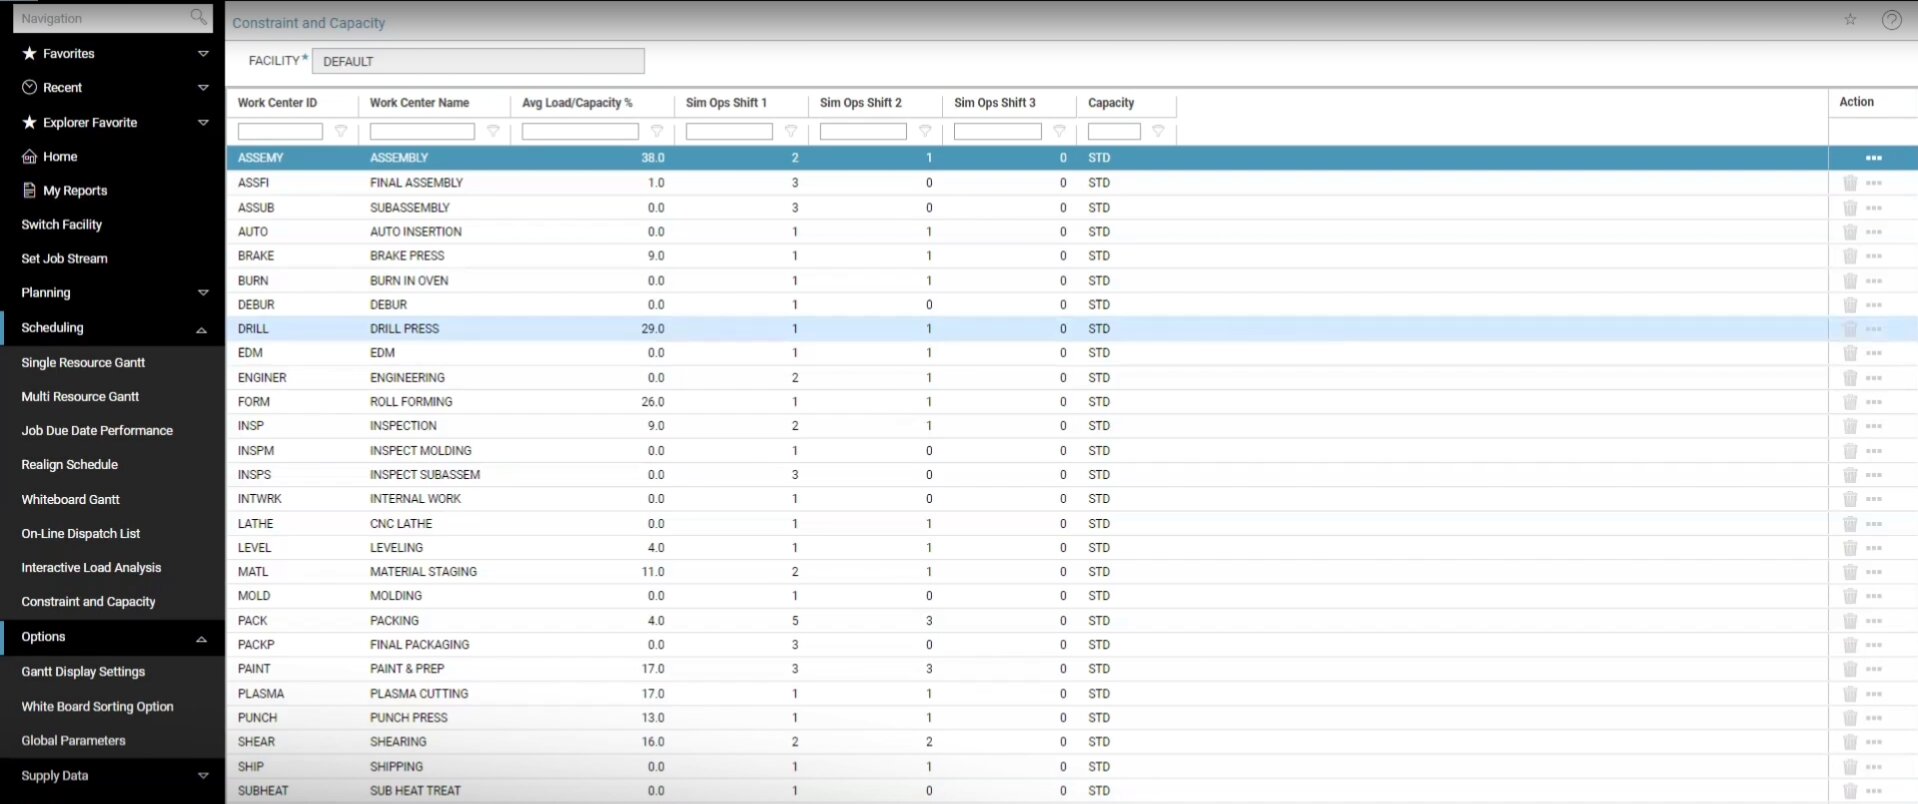Expand the Planning menu section
1918x804 pixels.
203,293
